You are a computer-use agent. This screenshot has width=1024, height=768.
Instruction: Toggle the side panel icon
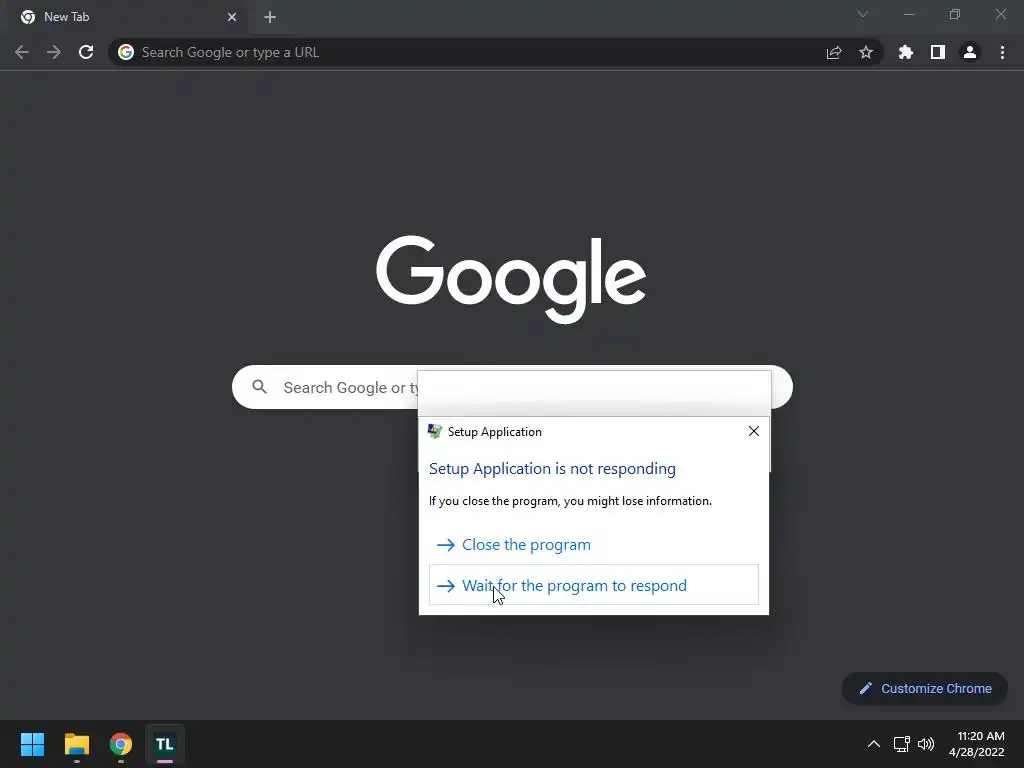(938, 52)
